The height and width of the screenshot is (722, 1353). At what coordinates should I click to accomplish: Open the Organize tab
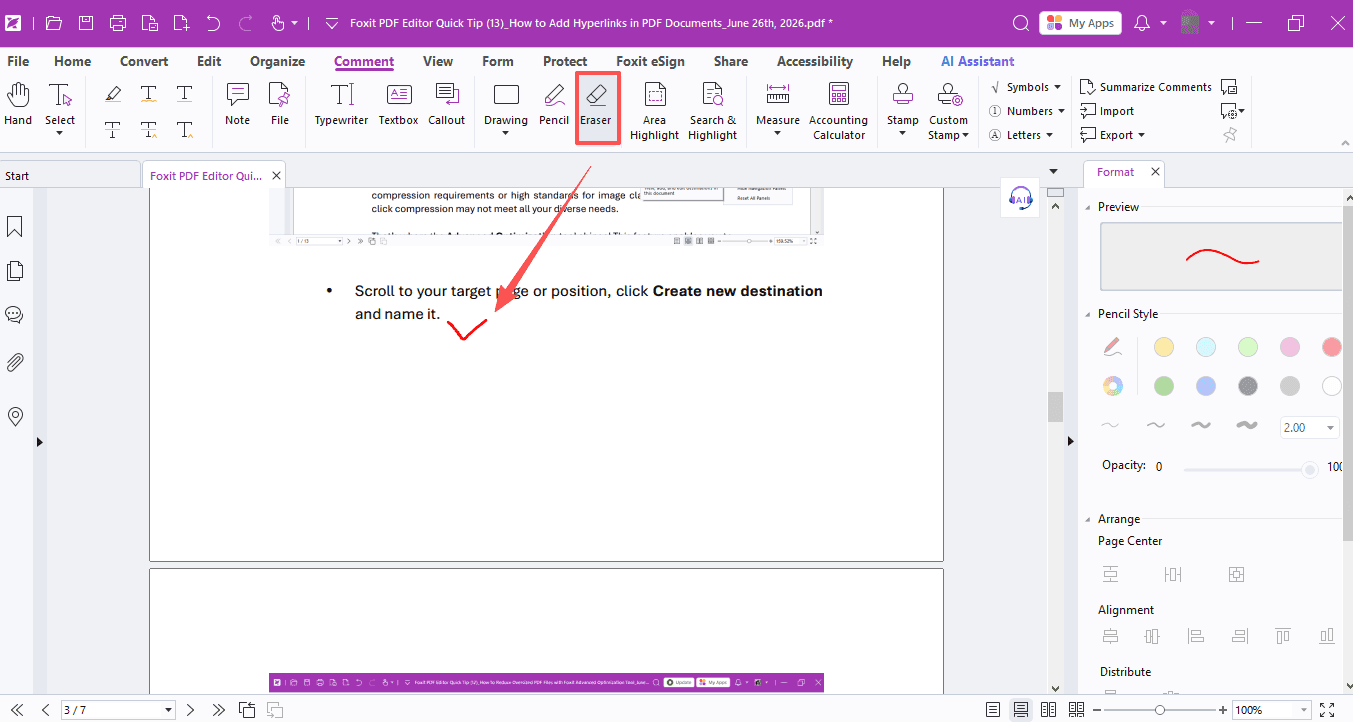point(278,61)
